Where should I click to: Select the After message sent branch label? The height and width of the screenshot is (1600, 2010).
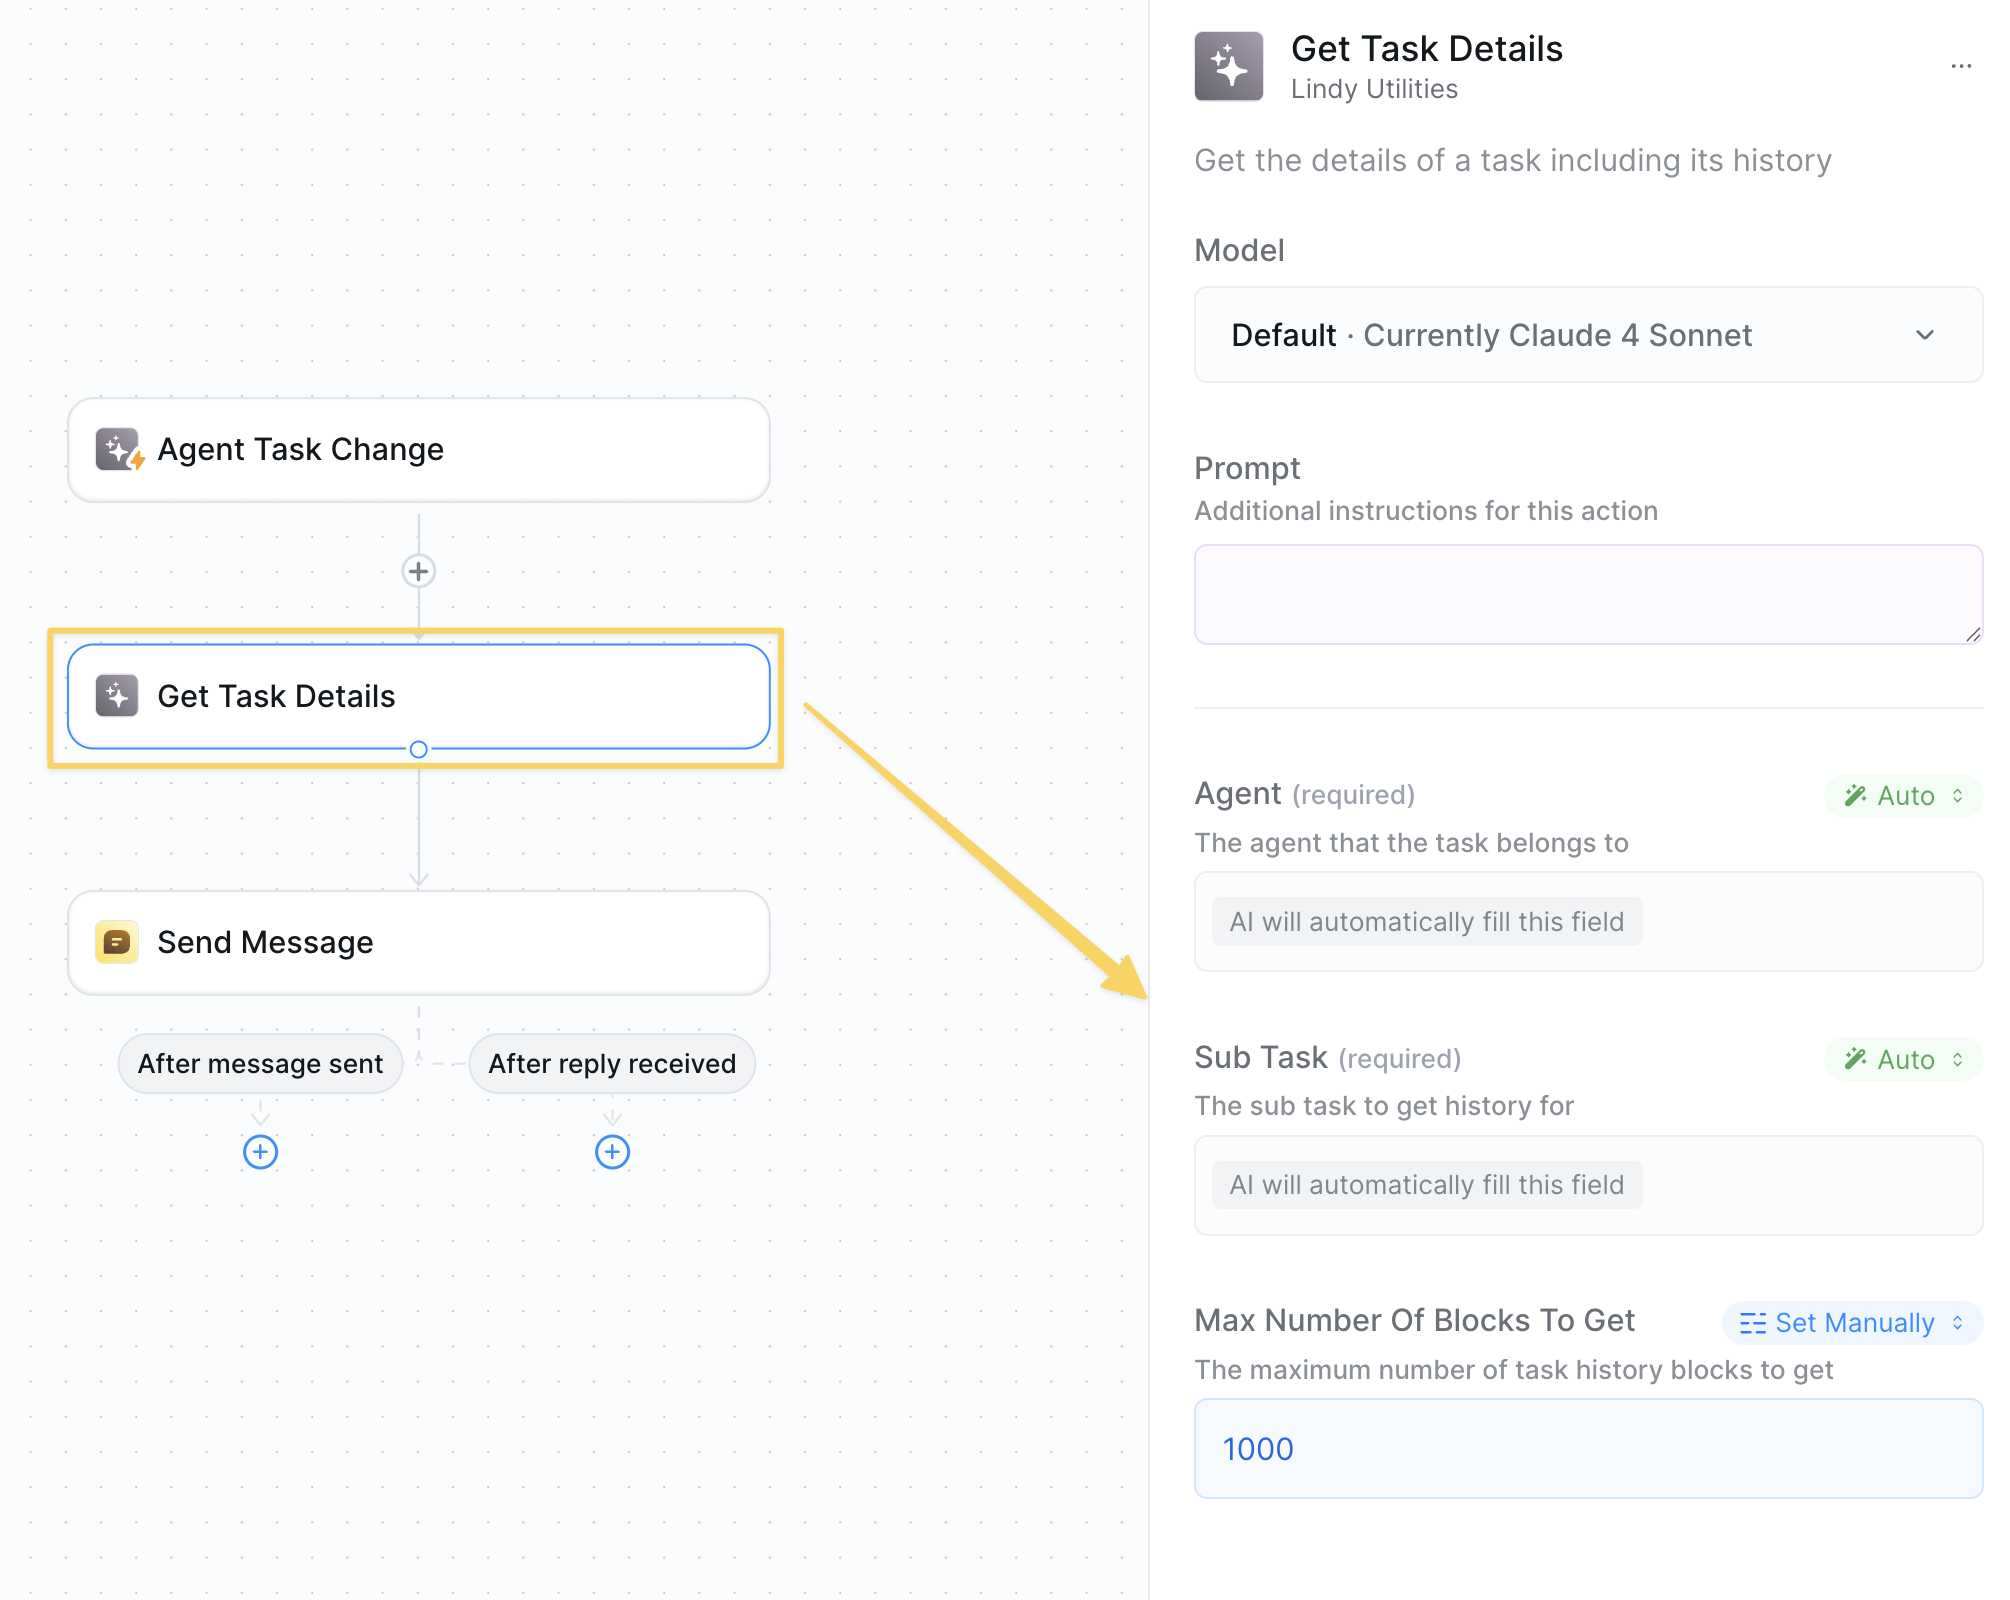[260, 1064]
